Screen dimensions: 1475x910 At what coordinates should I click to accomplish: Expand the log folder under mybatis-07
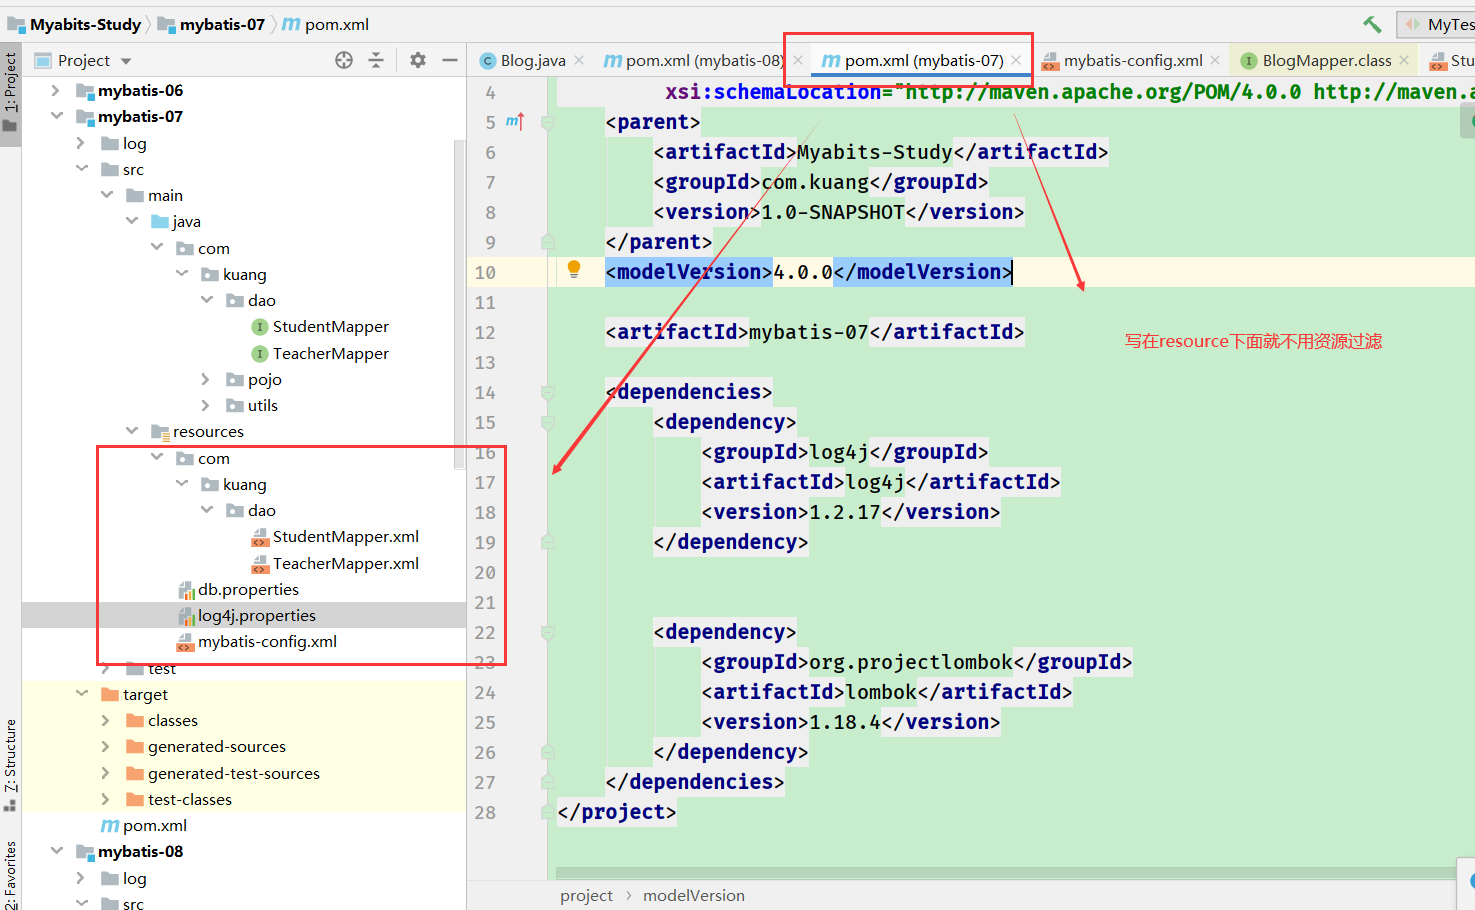(82, 143)
